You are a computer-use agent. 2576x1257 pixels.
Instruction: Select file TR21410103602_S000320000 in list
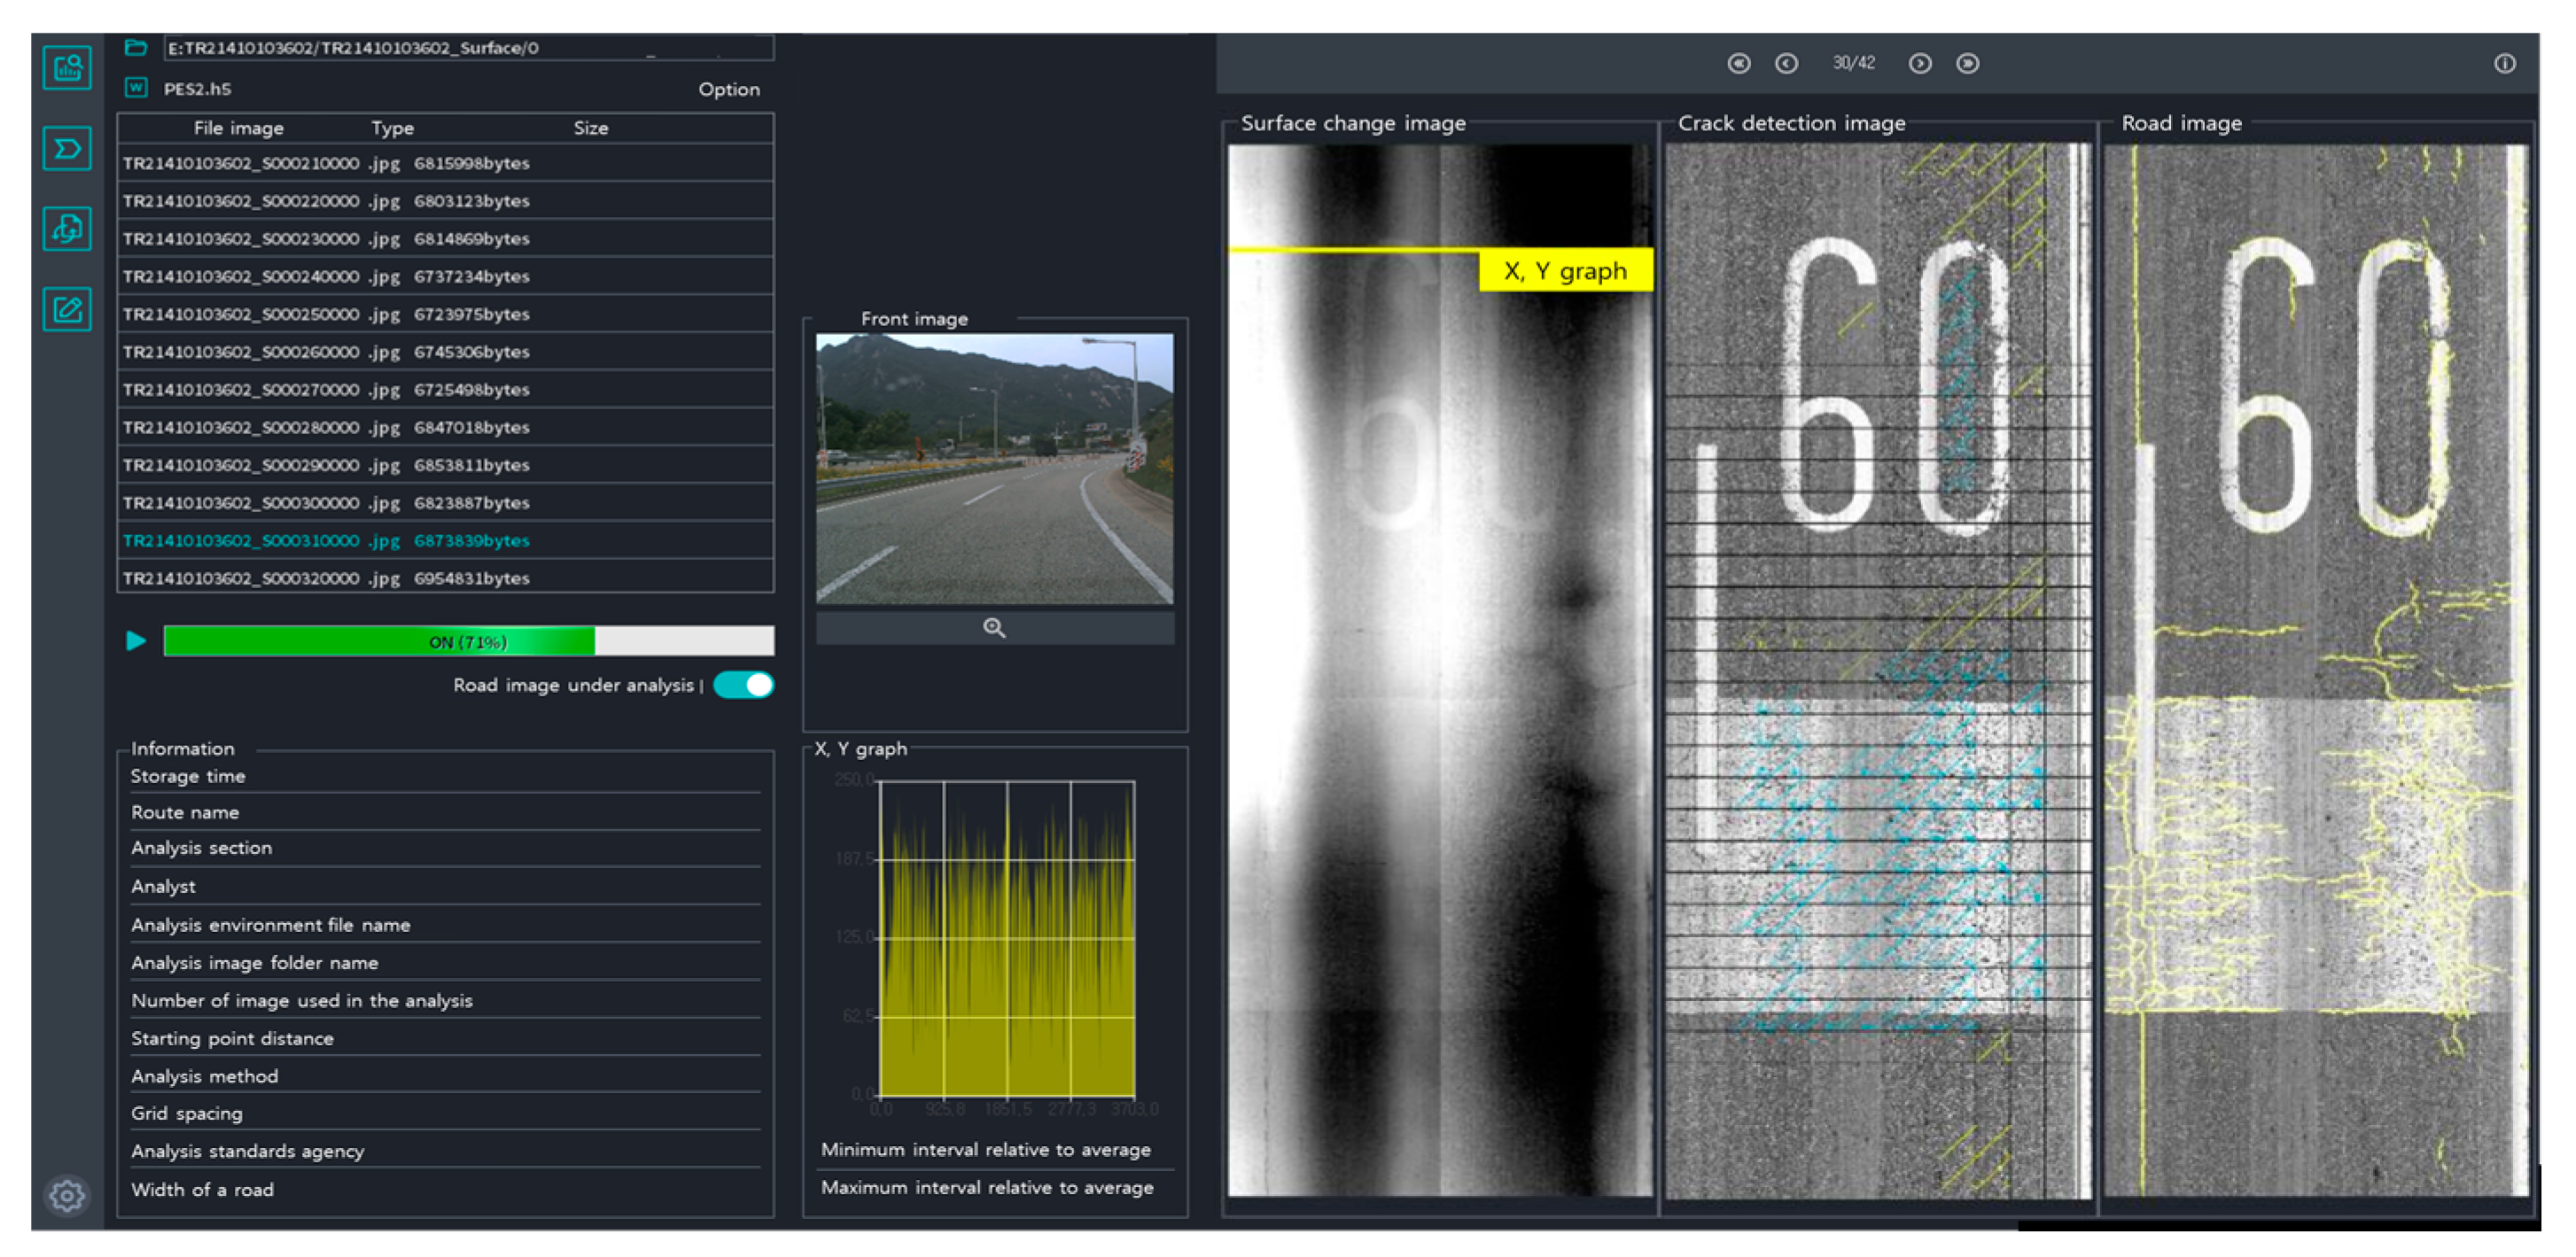click(x=326, y=578)
